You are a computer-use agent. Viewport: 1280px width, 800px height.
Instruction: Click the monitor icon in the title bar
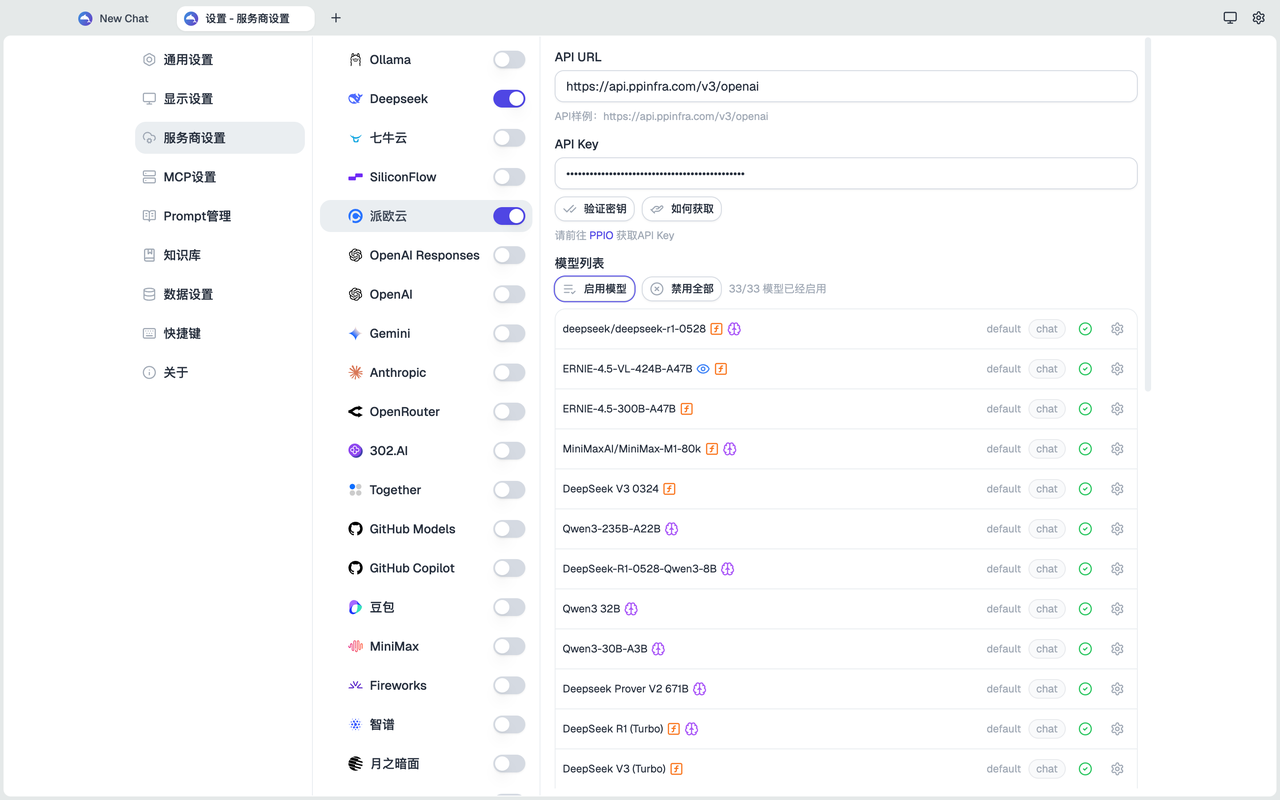click(1230, 17)
